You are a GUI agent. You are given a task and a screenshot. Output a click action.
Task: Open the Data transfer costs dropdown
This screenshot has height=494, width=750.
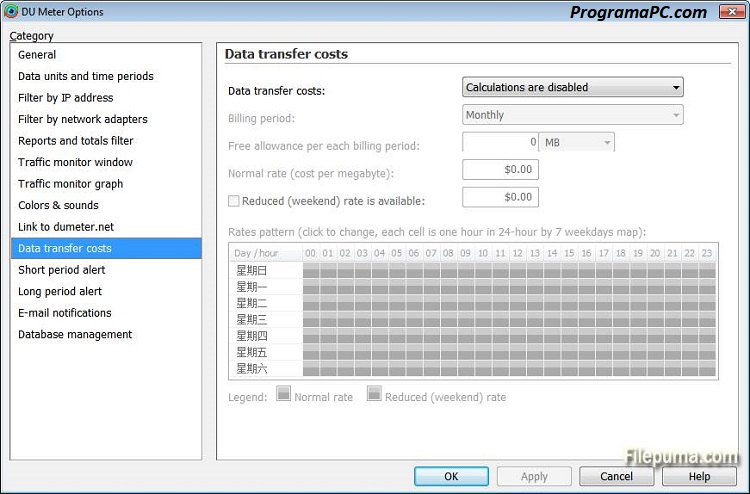pyautogui.click(x=573, y=87)
